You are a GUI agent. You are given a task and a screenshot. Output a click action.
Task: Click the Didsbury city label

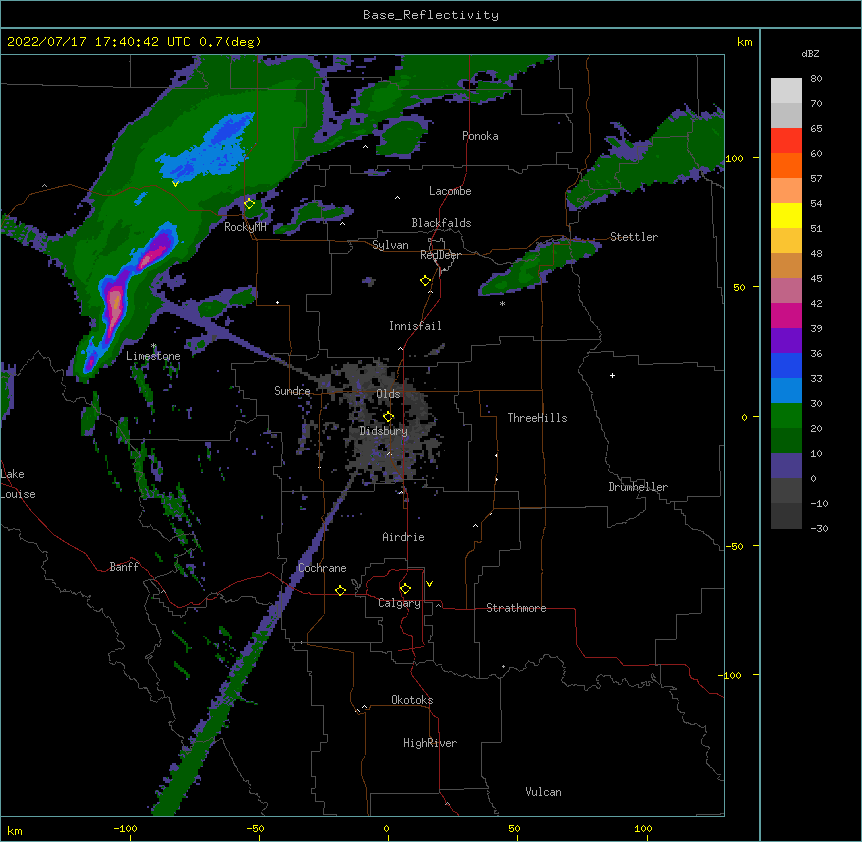(384, 431)
